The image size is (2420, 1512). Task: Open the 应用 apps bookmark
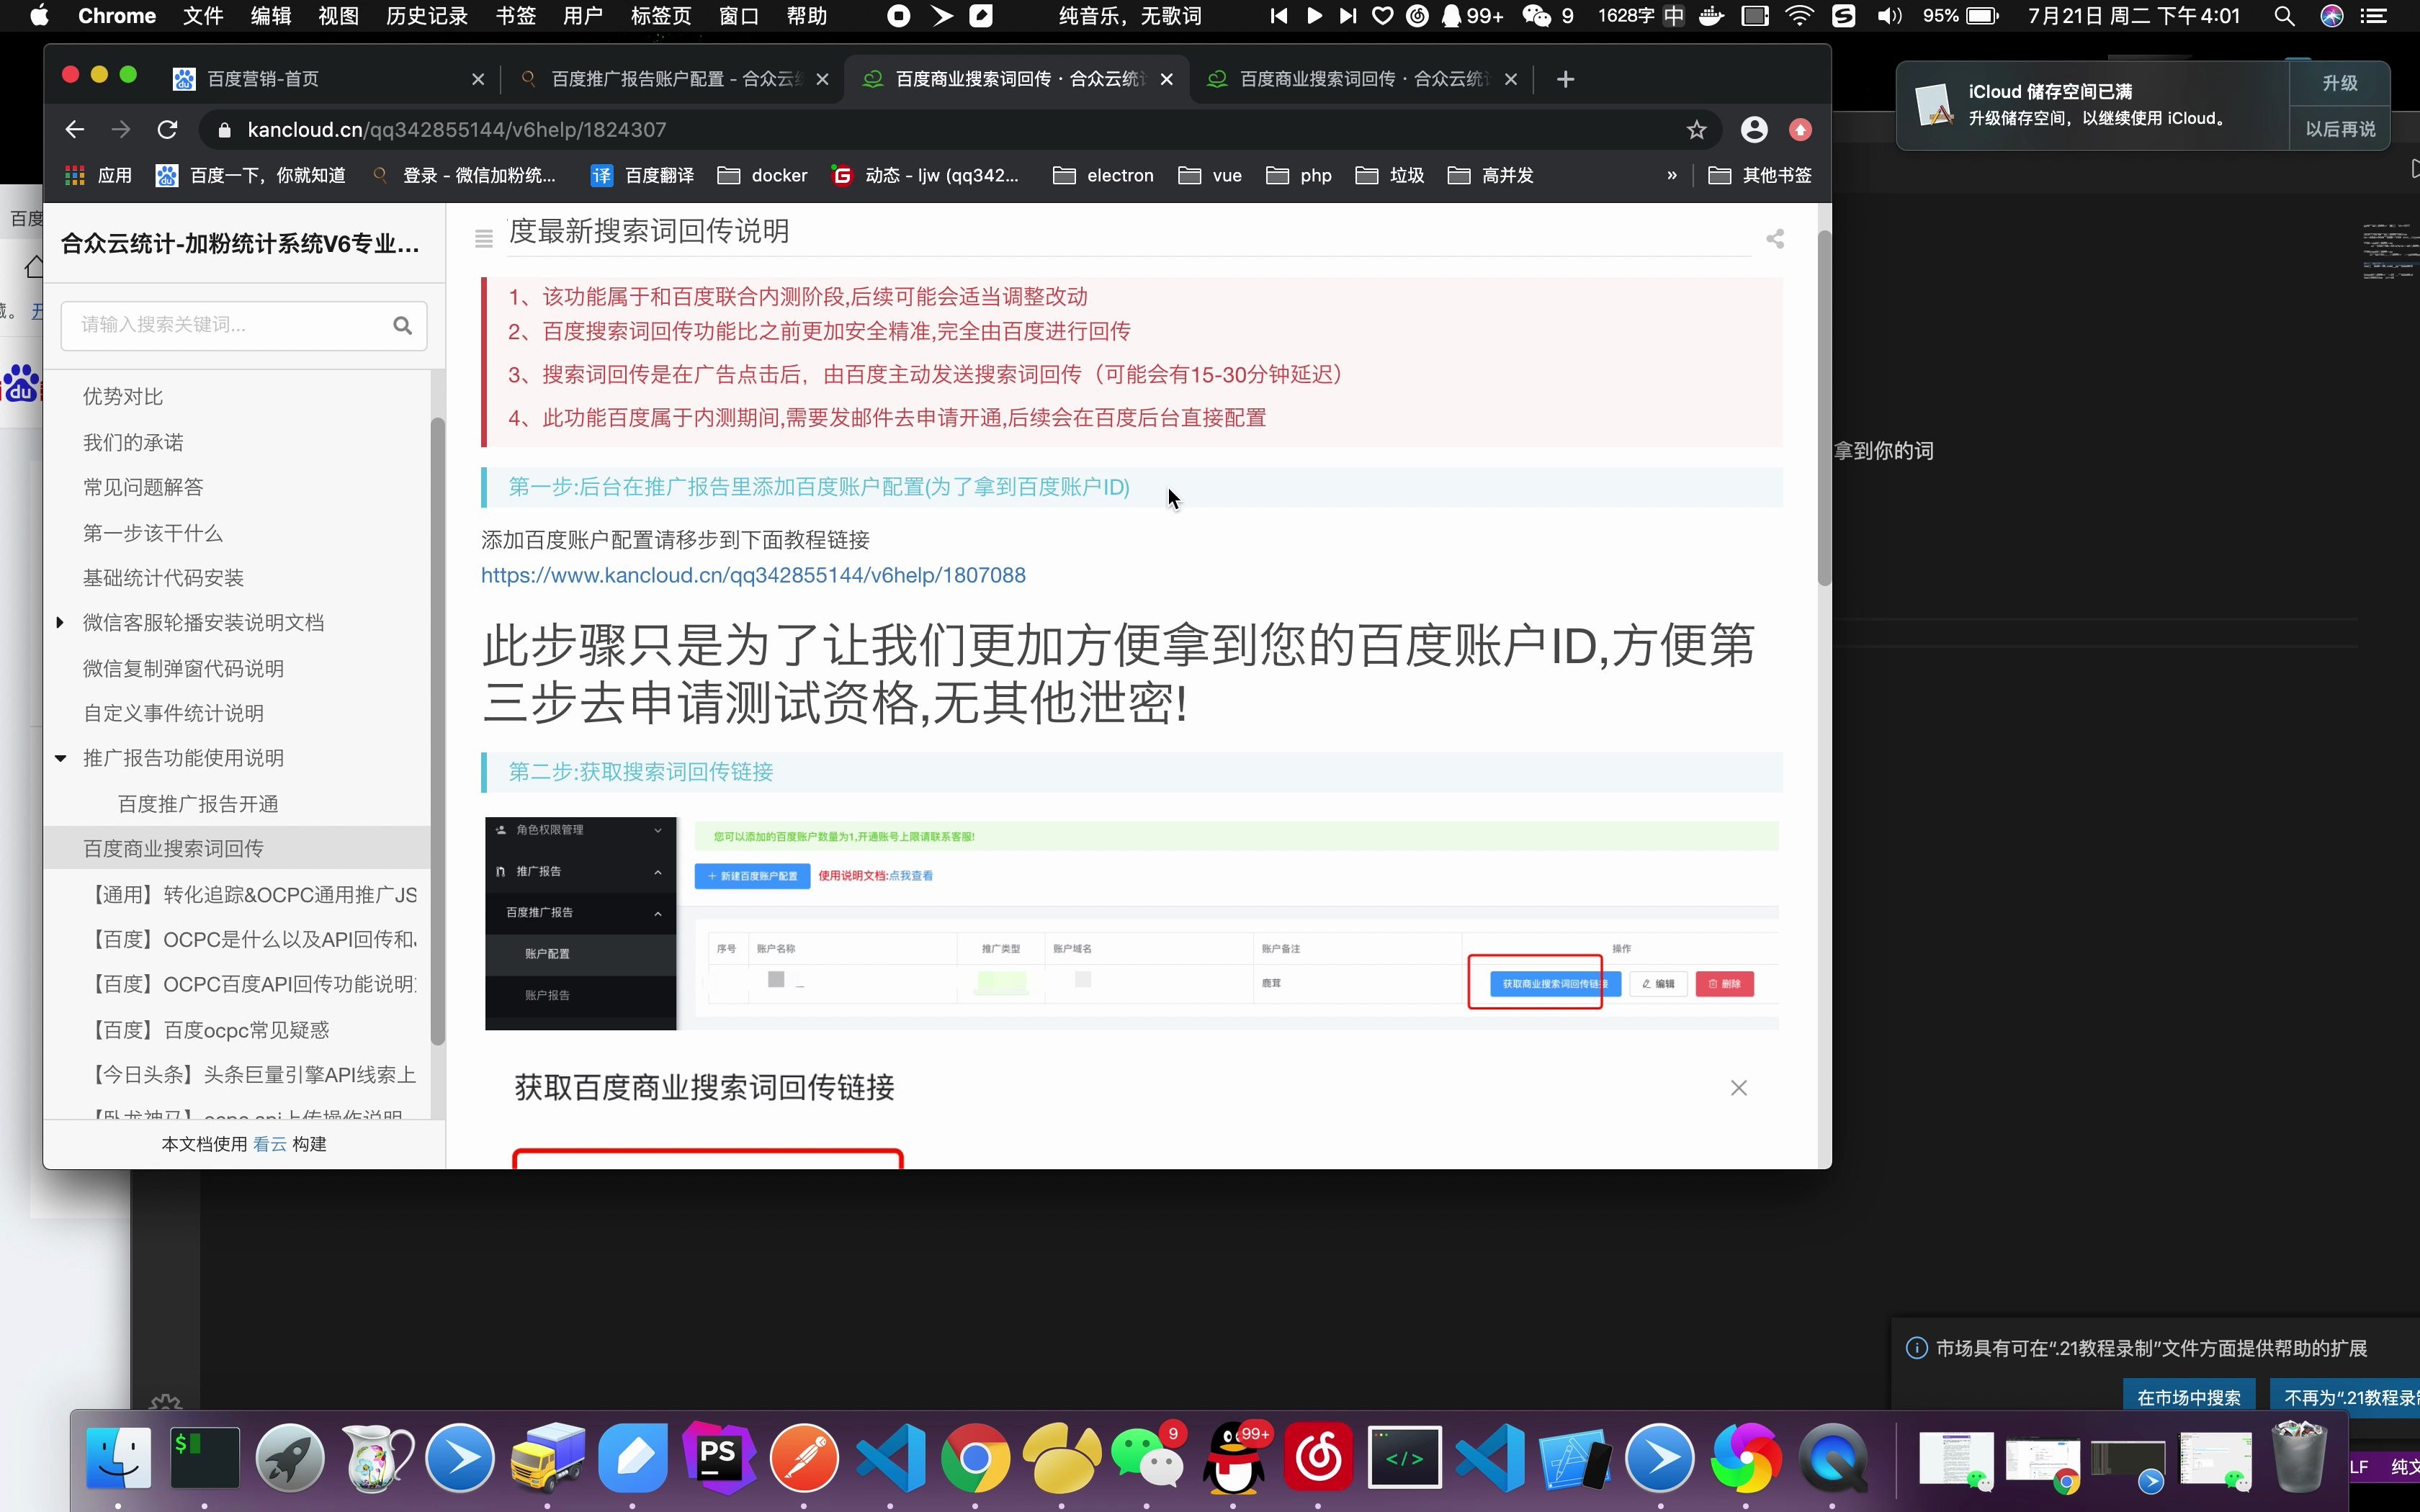tap(98, 175)
